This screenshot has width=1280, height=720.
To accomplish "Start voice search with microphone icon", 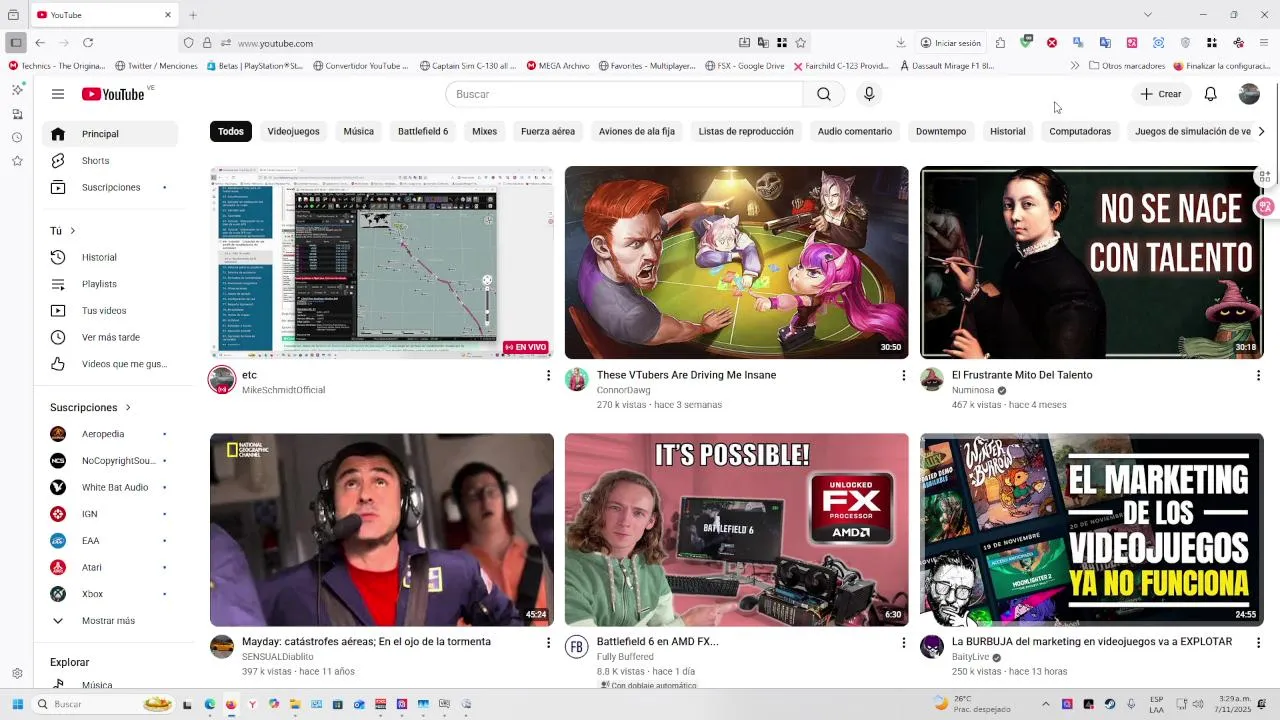I will [x=869, y=94].
